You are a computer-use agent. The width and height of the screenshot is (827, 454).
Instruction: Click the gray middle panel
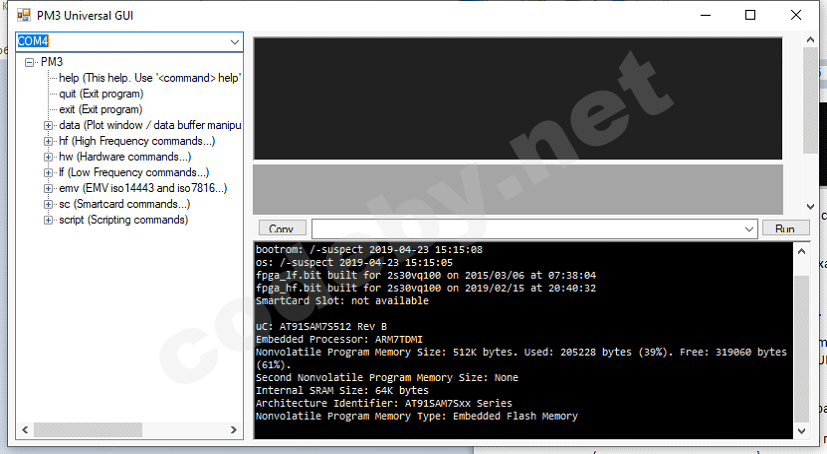(518, 189)
